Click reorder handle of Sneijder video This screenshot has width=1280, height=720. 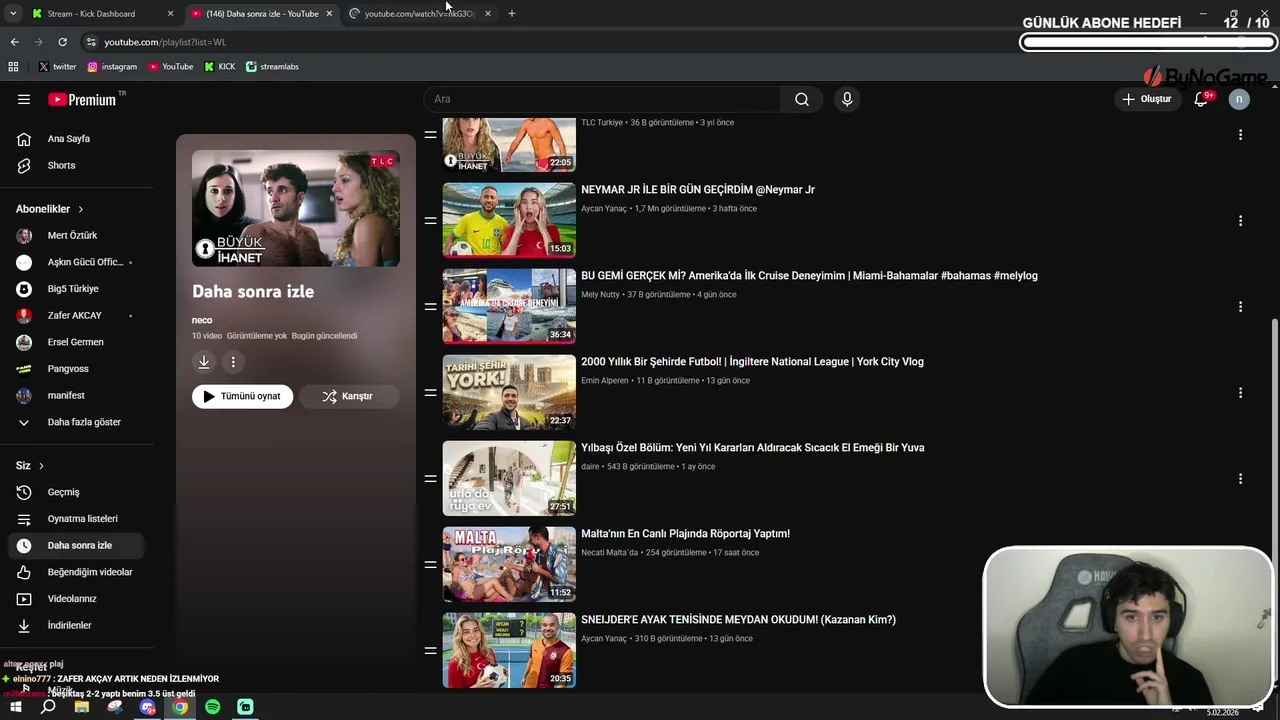coord(430,650)
